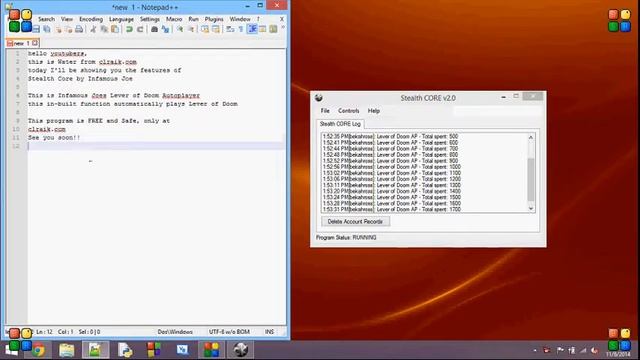Open the Plugins menu in Notepad++
Image resolution: width=640 pixels, height=360 pixels.
pyautogui.click(x=214, y=19)
